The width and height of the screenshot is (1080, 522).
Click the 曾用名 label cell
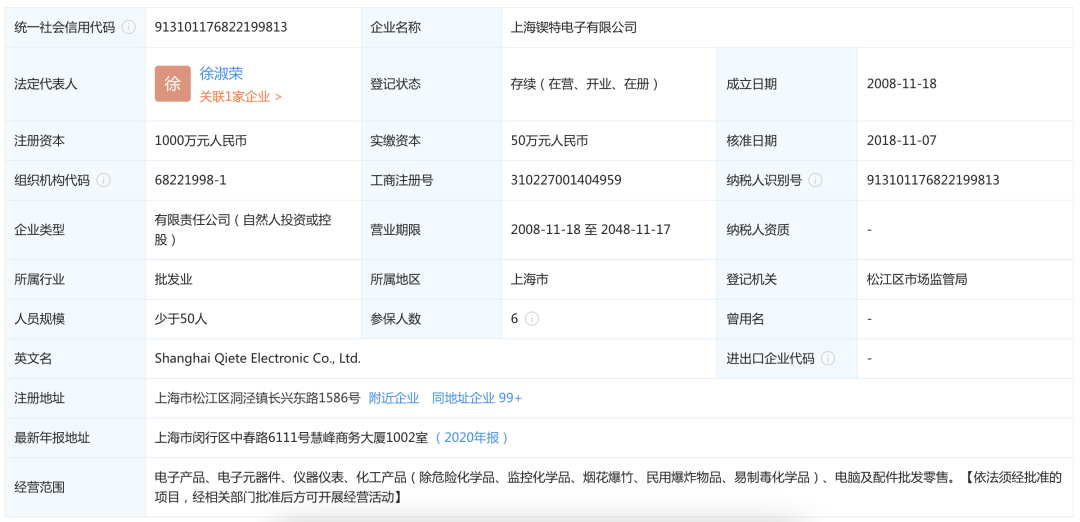787,319
